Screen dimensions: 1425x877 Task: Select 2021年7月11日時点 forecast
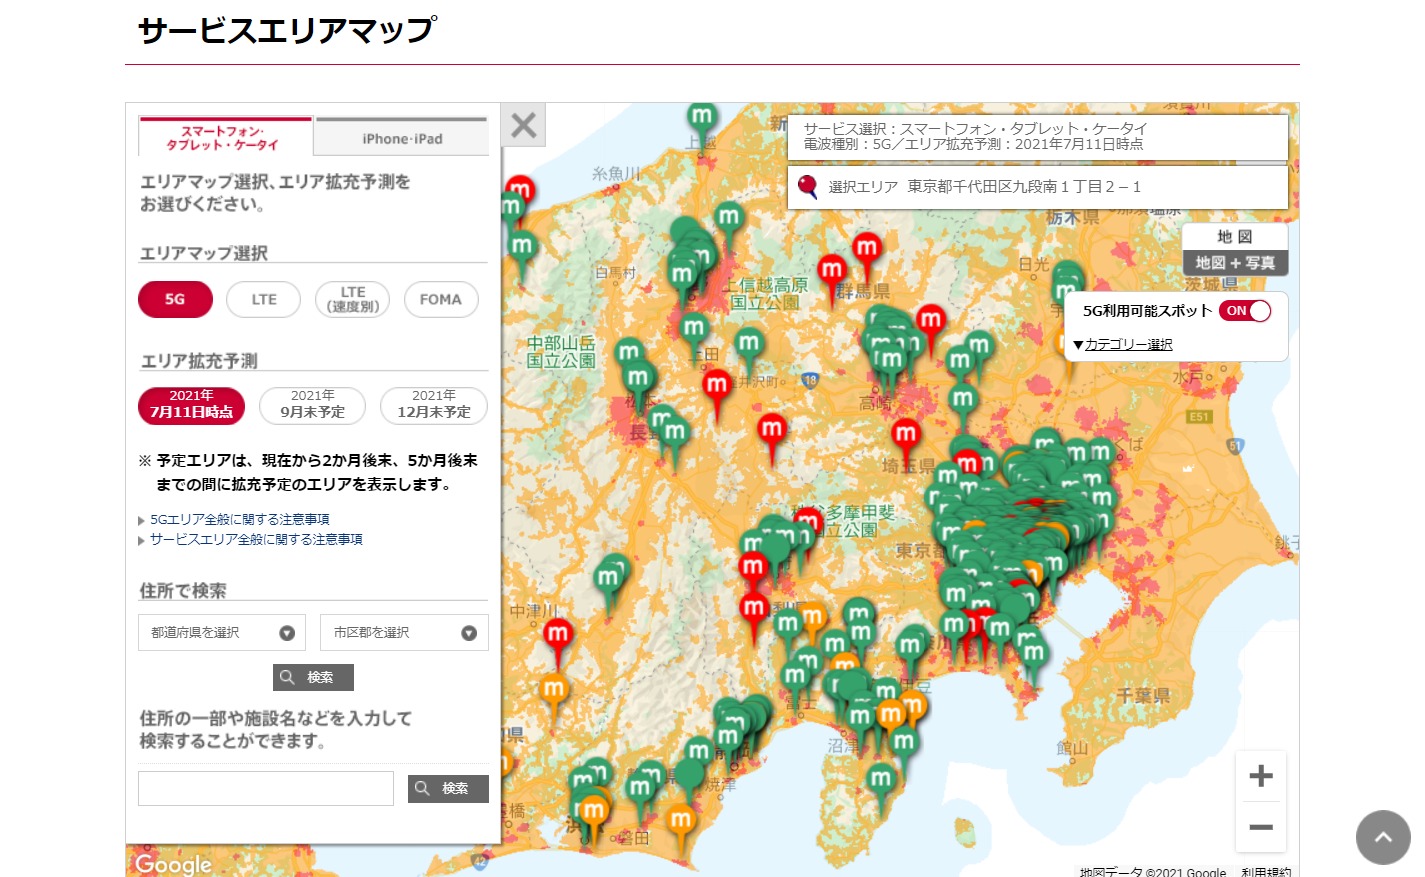click(191, 405)
